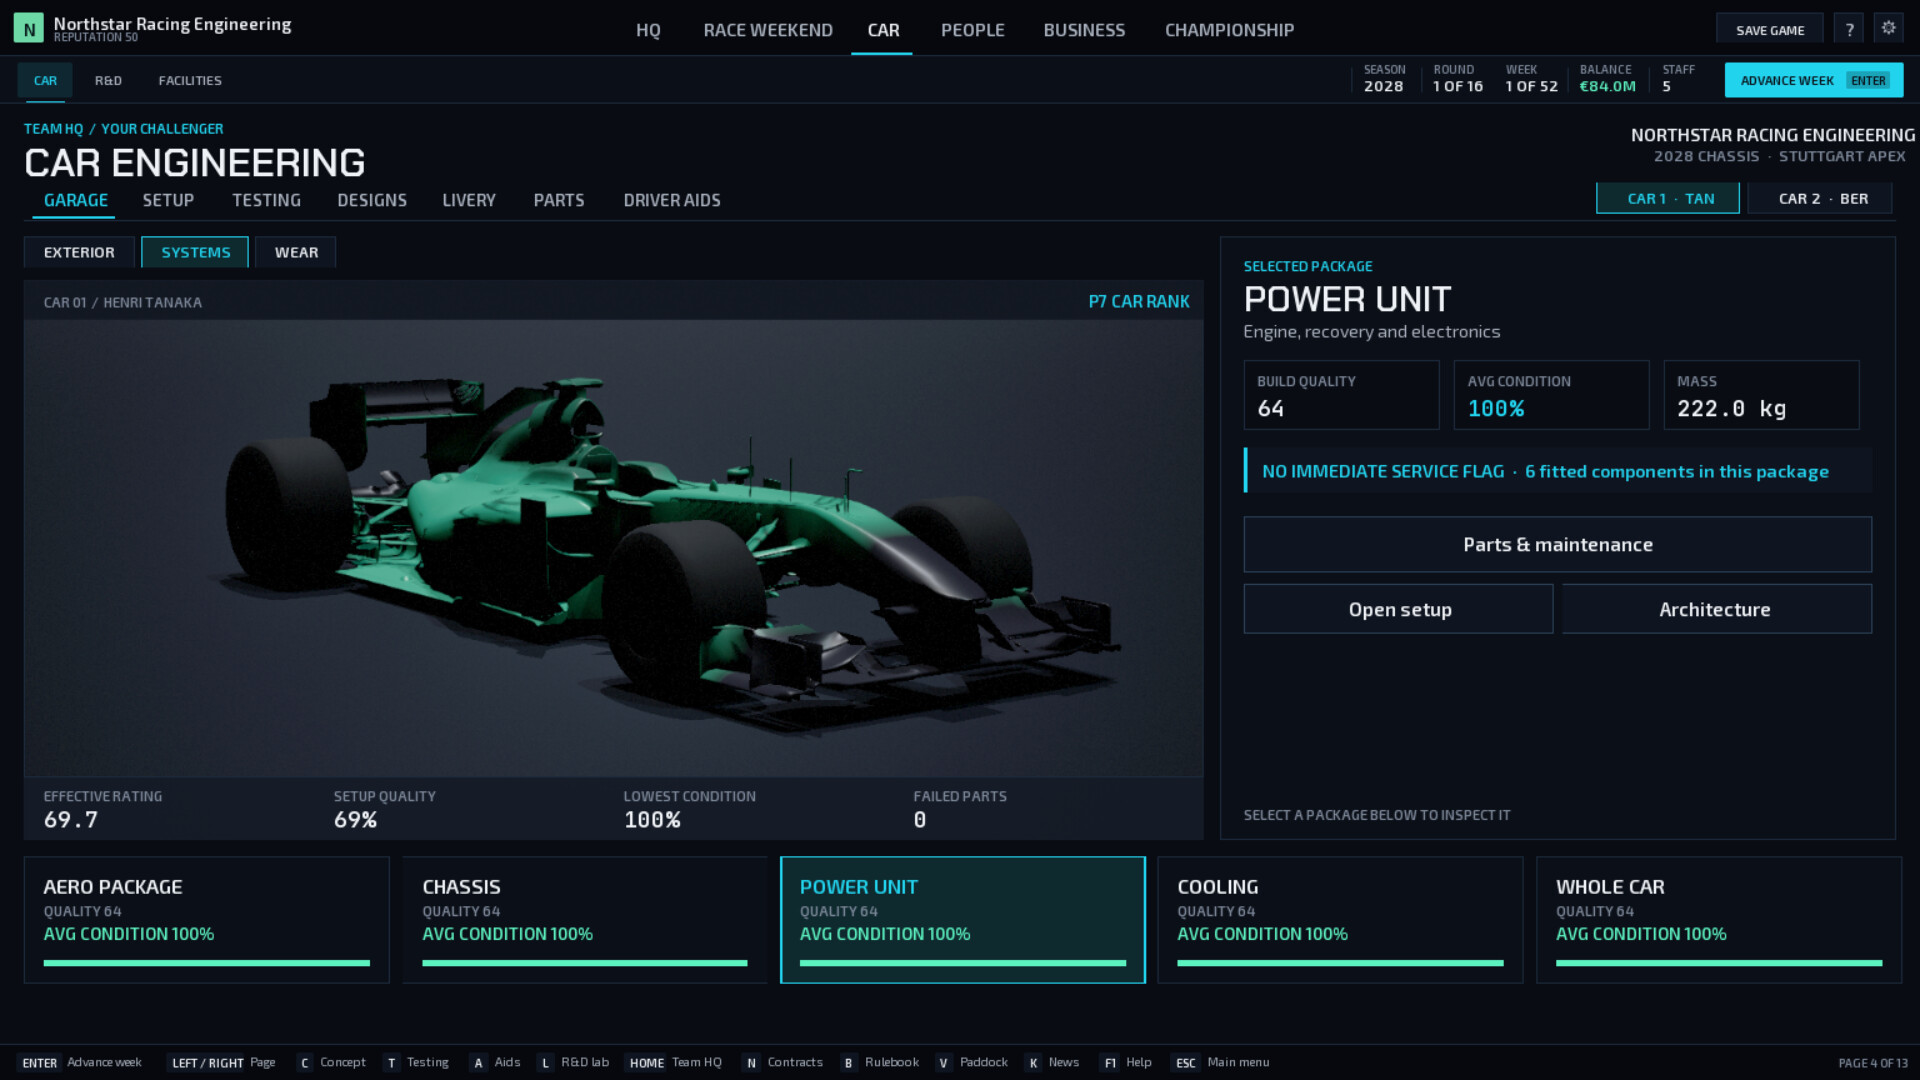The image size is (1920, 1080).
Task: Open Parts & maintenance
Action: click(1558, 544)
